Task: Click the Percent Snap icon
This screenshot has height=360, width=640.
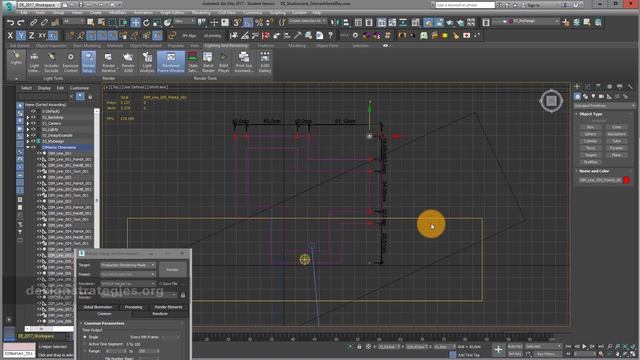Action: pos(259,22)
